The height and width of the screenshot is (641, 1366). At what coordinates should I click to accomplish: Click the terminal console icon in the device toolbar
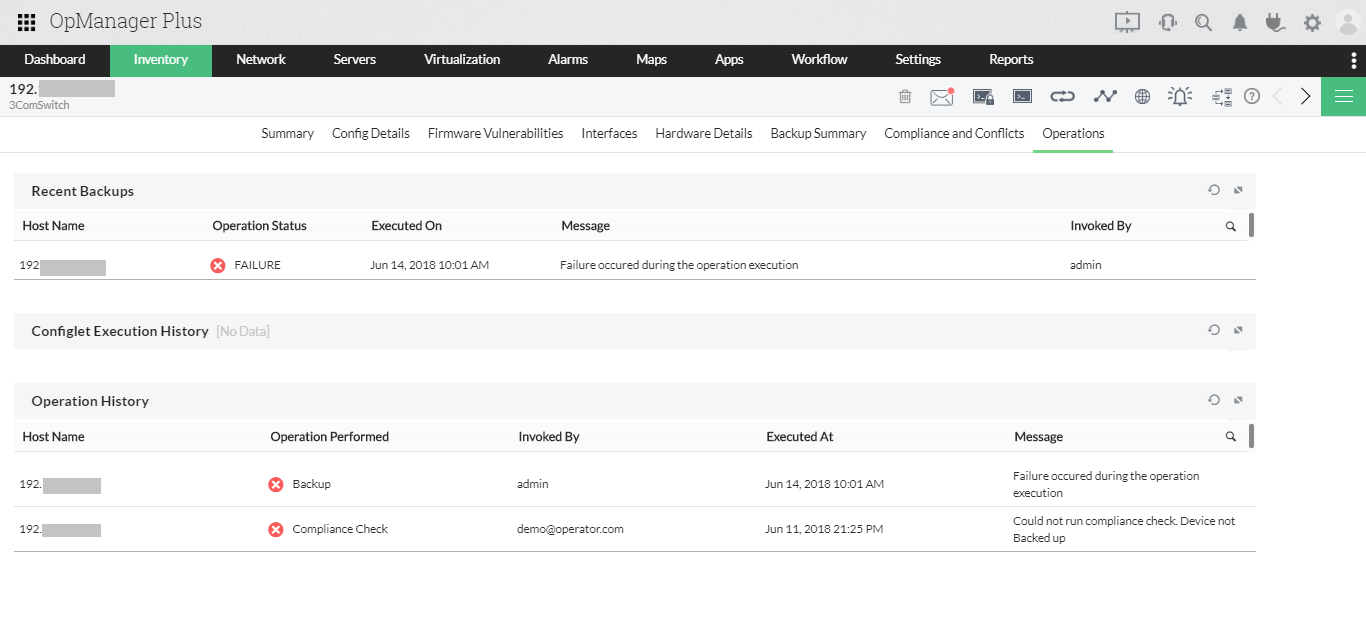[x=1021, y=96]
